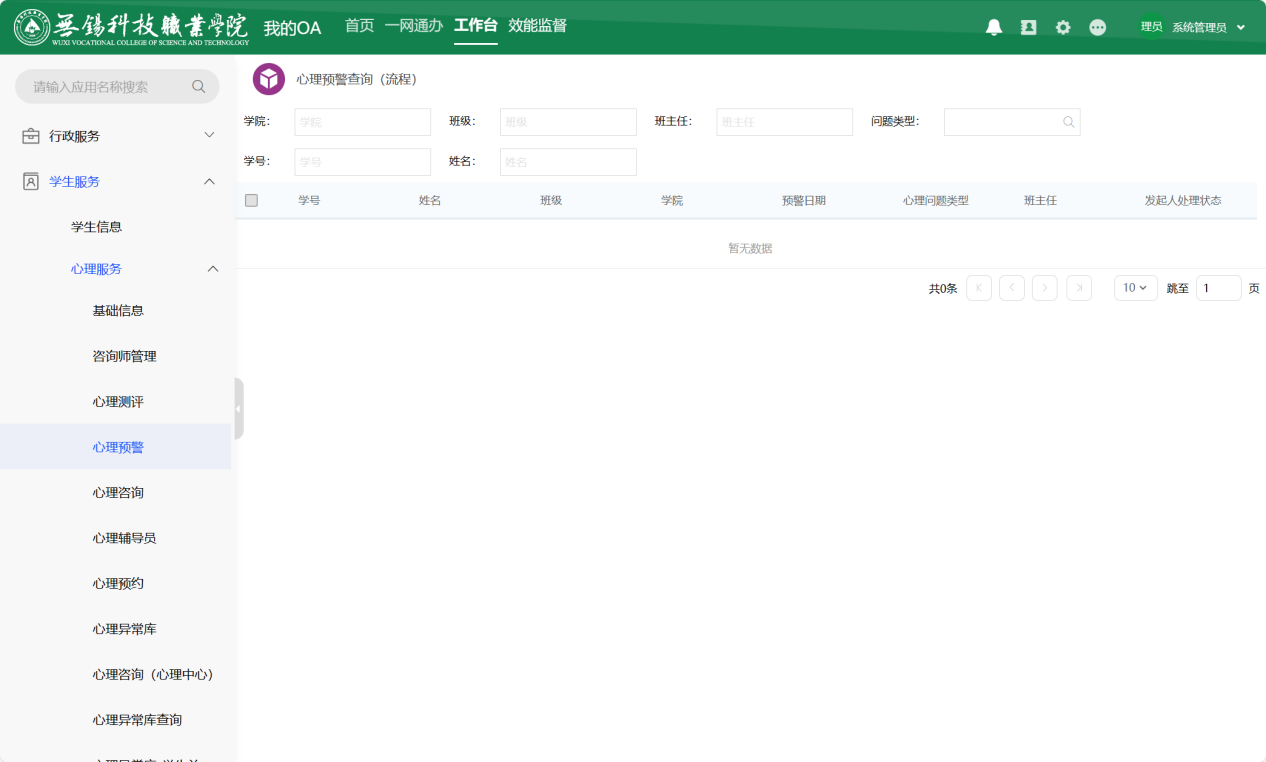Click the magnifier icon in the 问题类型 field
Image resolution: width=1266 pixels, height=762 pixels.
(x=1068, y=122)
